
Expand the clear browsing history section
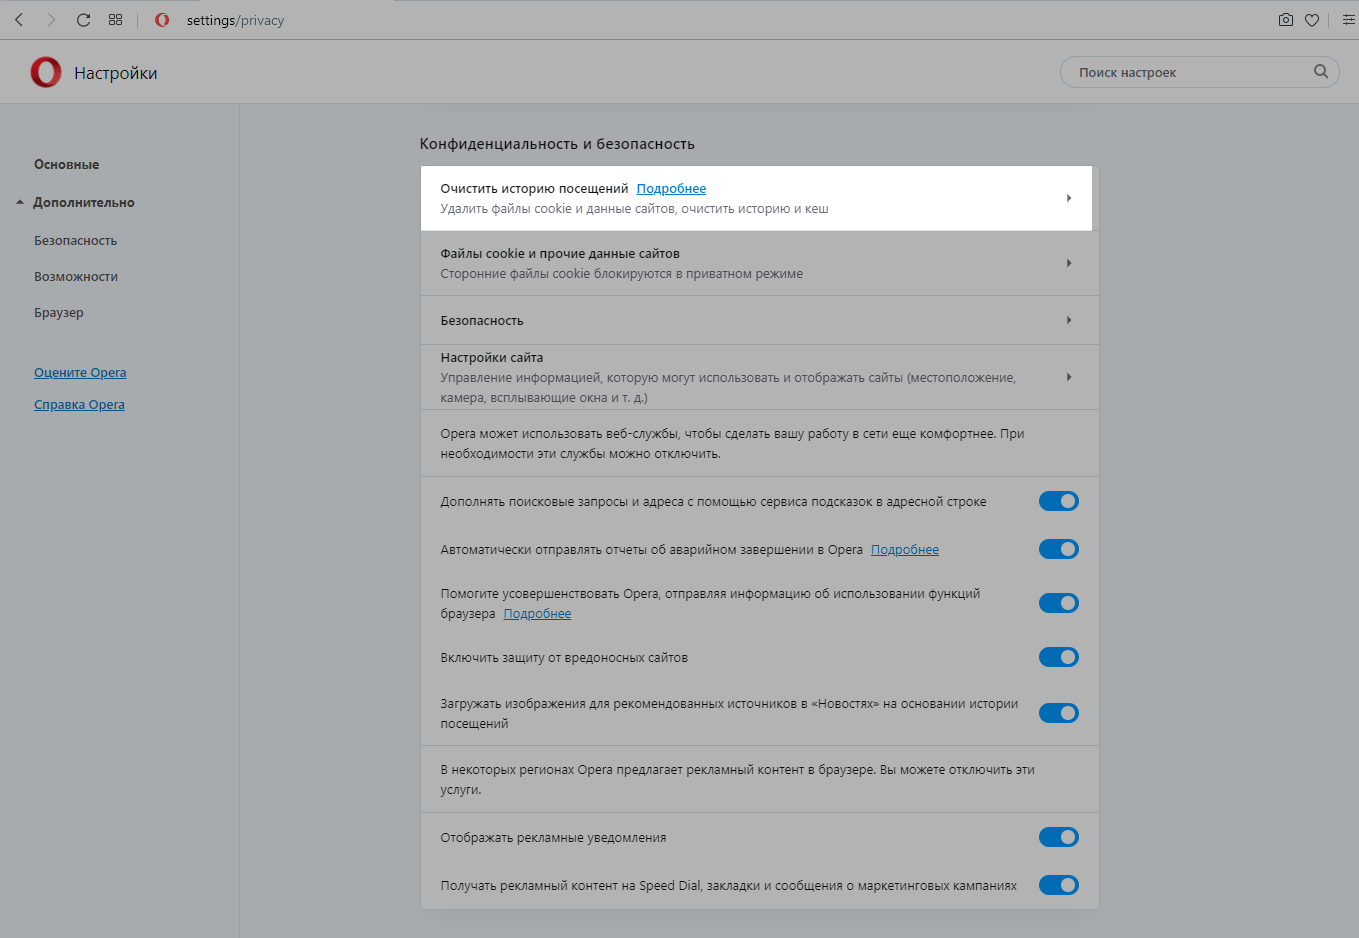pyautogui.click(x=1068, y=198)
